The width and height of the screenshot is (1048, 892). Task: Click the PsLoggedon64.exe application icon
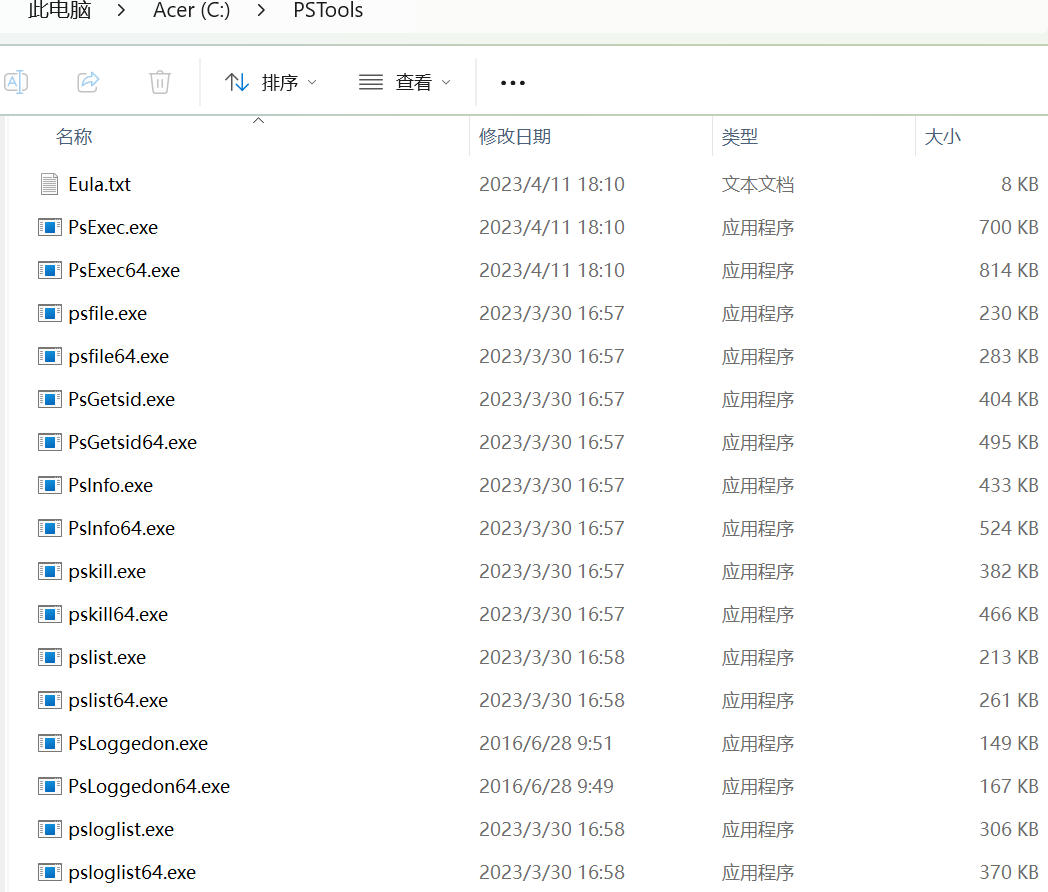click(49, 786)
